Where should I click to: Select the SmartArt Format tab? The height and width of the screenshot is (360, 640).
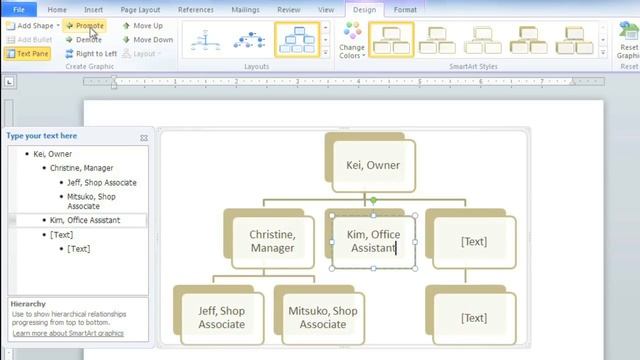(405, 9)
